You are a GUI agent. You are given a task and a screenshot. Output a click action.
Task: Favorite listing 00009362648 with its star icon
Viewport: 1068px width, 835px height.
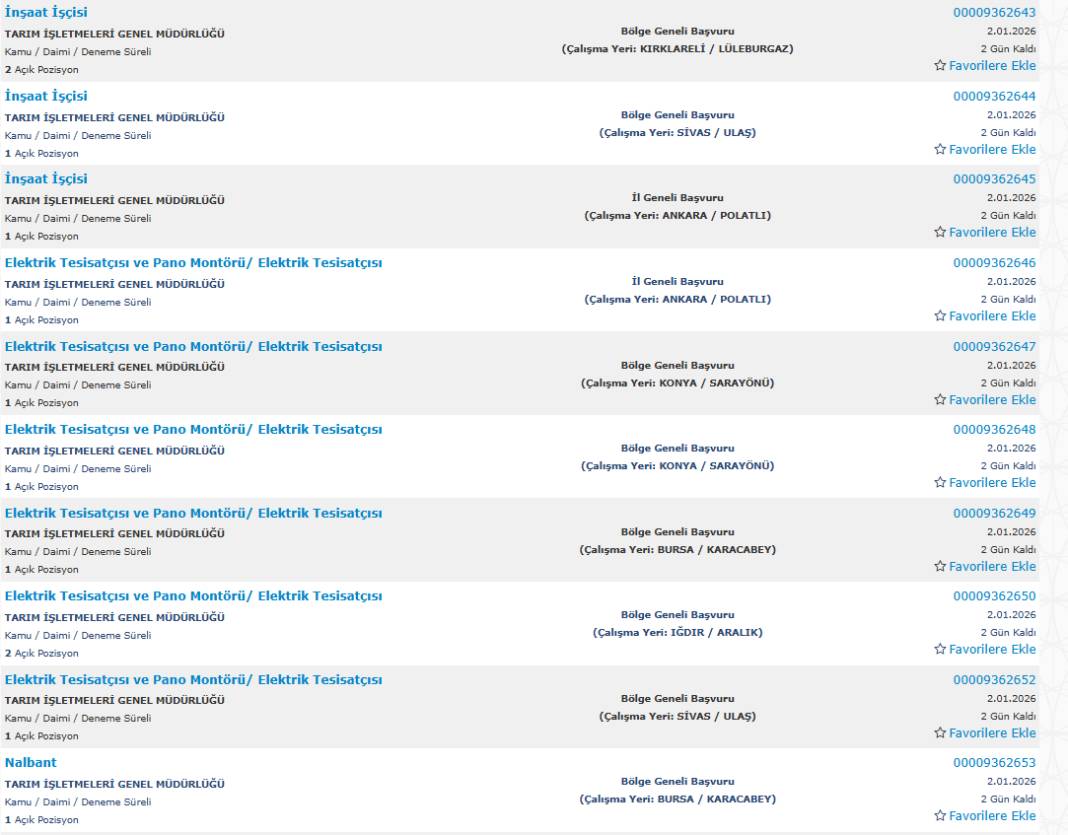pyautogui.click(x=938, y=483)
